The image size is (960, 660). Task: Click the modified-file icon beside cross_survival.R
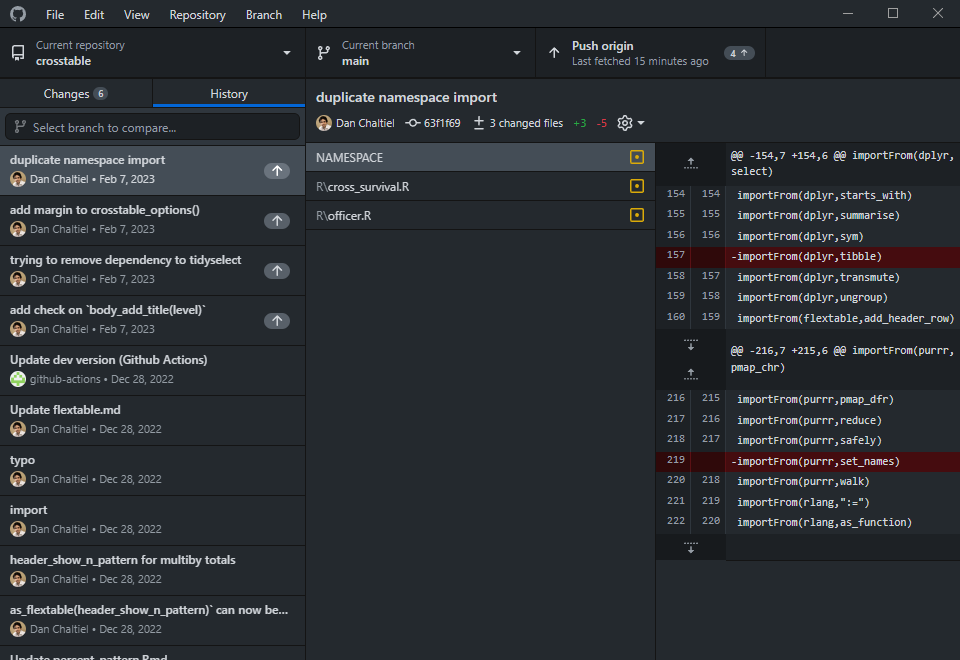coord(637,186)
